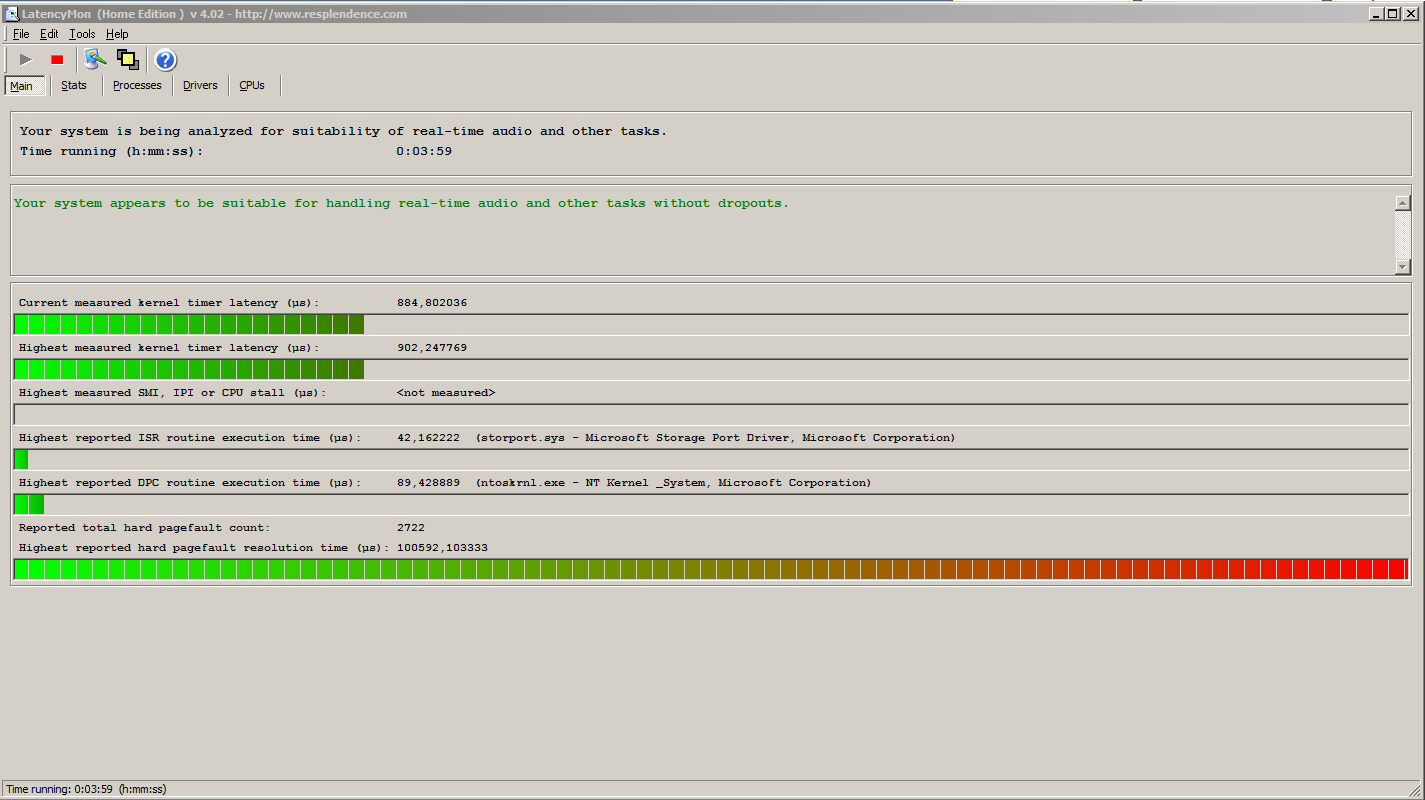Image resolution: width=1425 pixels, height=800 pixels.
Task: Stop the monitor with red square
Action: (x=57, y=60)
